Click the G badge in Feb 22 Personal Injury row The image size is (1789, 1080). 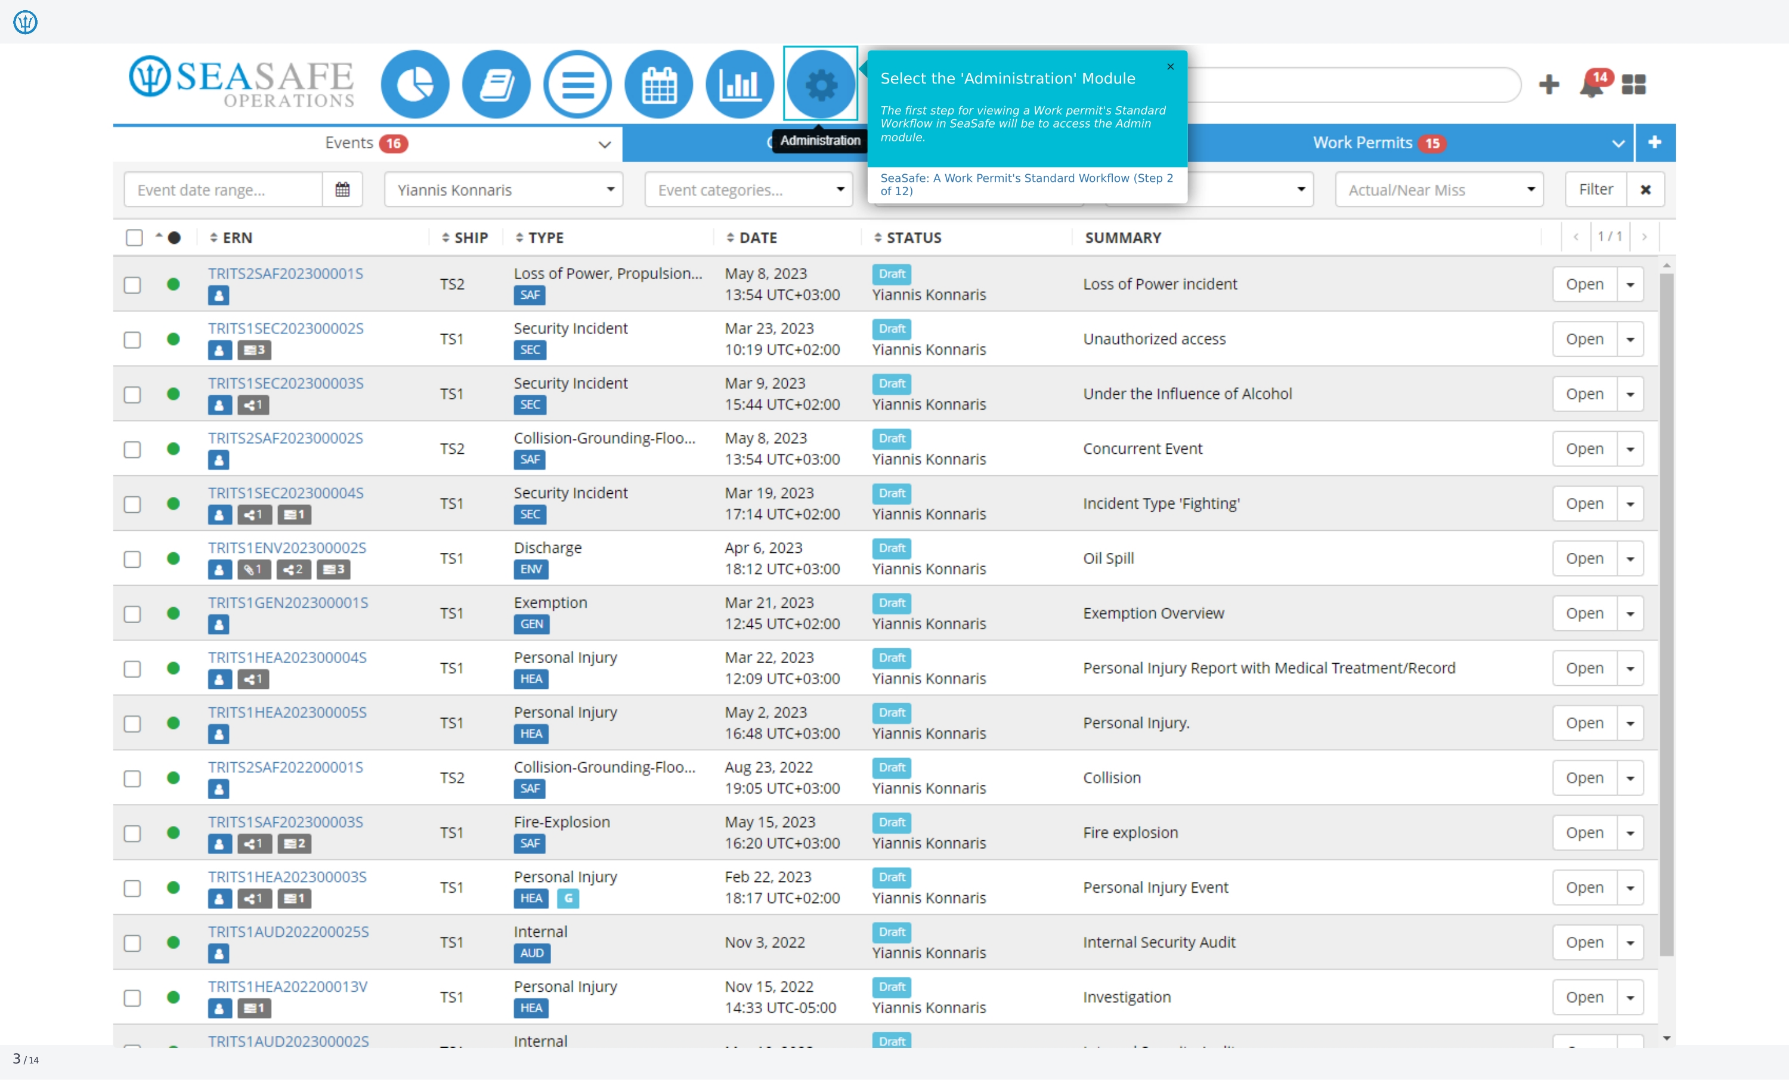568,899
